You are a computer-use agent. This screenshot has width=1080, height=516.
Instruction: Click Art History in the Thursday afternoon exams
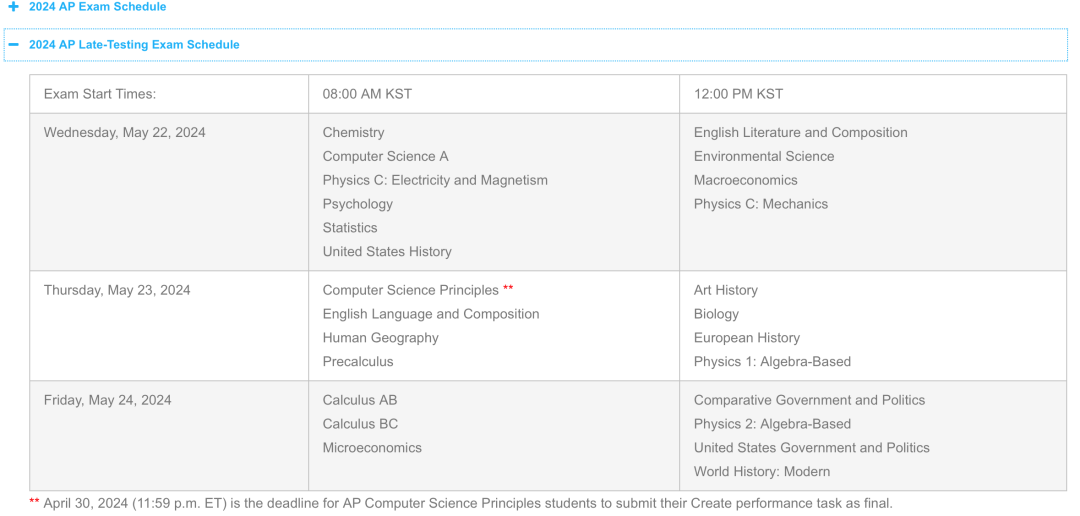[725, 291]
